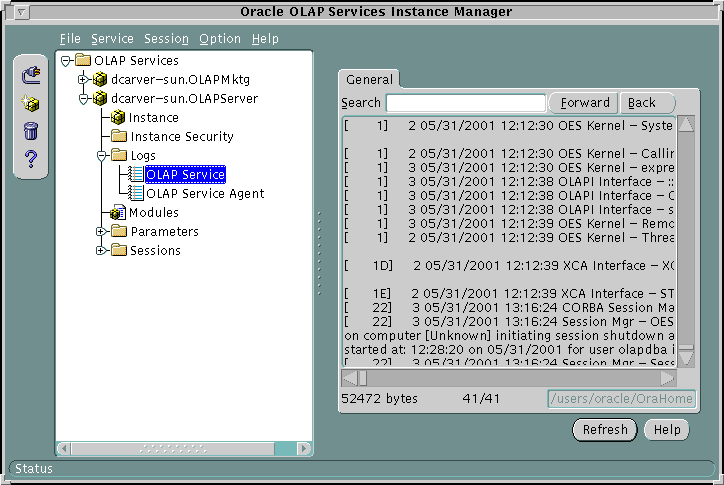Select the Modules tree item
The width and height of the screenshot is (724, 485).
(x=154, y=212)
